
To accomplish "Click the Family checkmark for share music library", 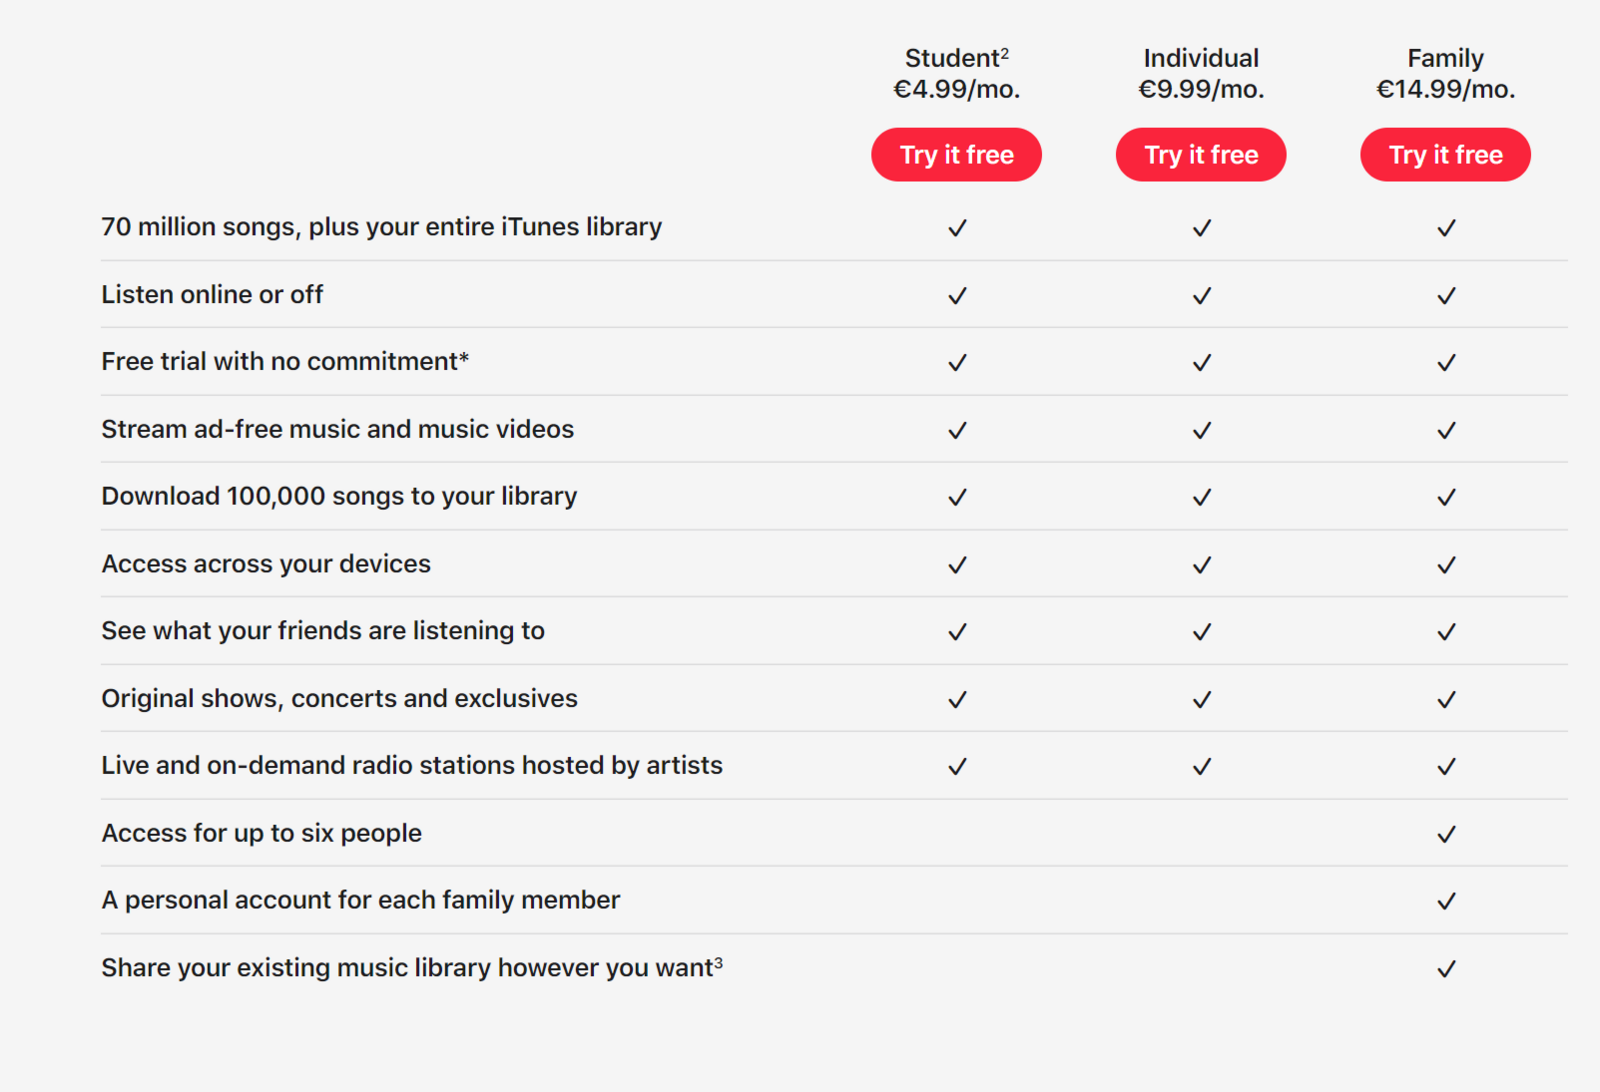I will coord(1446,969).
